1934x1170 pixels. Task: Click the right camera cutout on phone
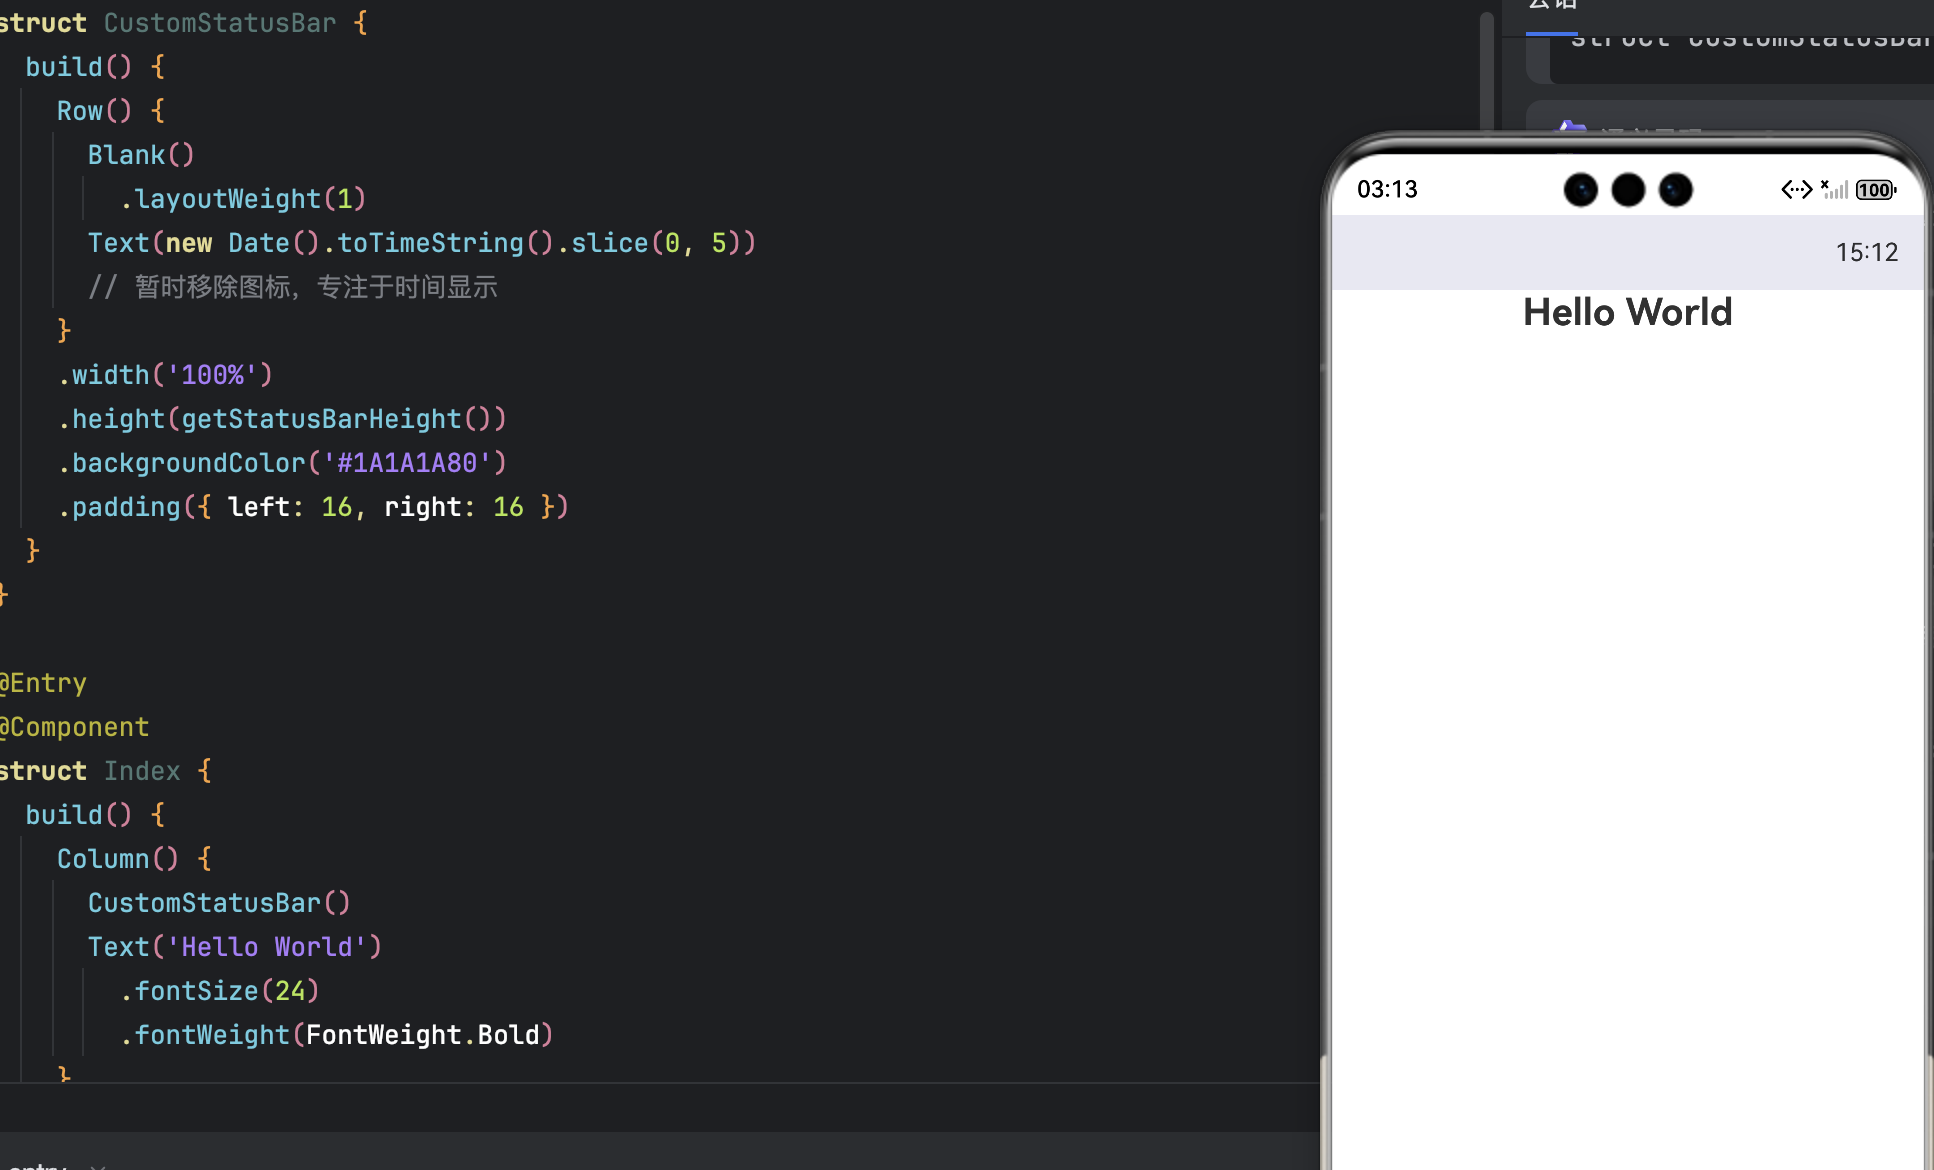[x=1675, y=190]
